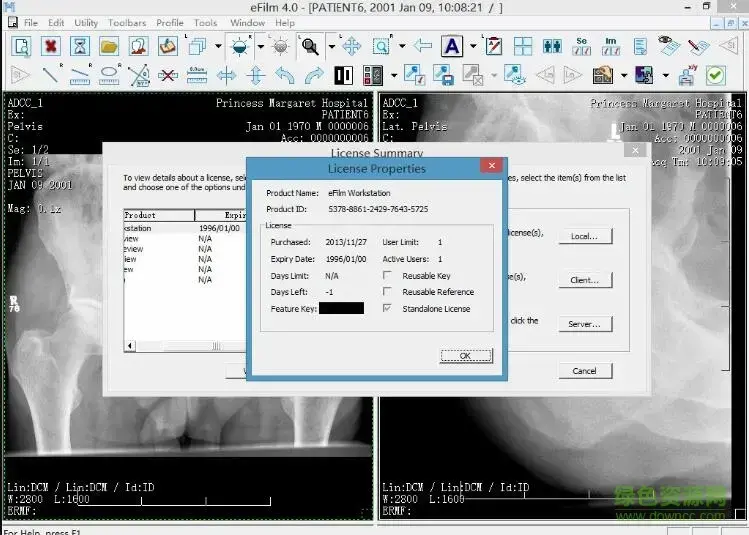Select the pan four-arrow tool

pyautogui.click(x=352, y=46)
